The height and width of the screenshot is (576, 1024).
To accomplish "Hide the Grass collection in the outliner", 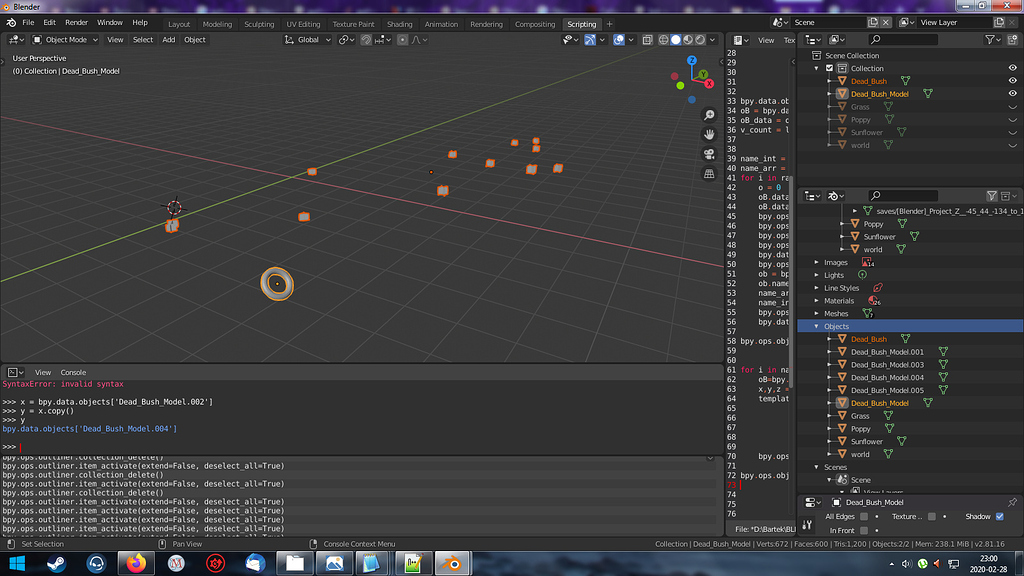I will [1011, 106].
